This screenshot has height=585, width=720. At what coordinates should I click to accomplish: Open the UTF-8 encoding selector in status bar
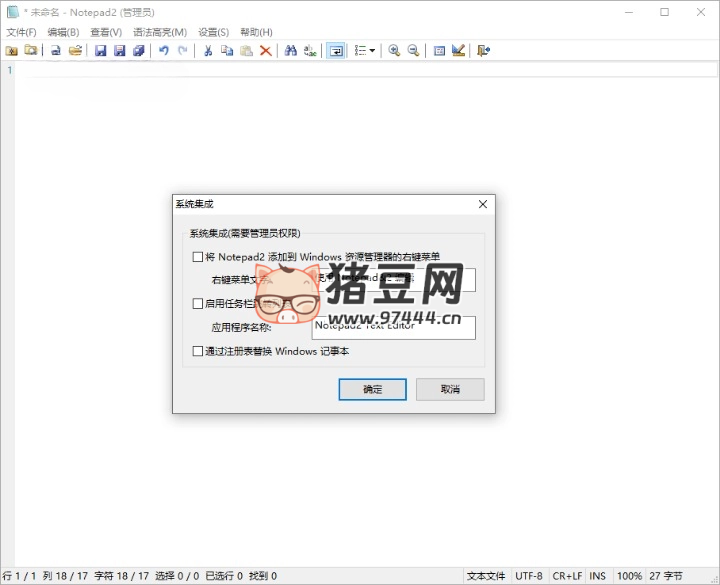[529, 576]
